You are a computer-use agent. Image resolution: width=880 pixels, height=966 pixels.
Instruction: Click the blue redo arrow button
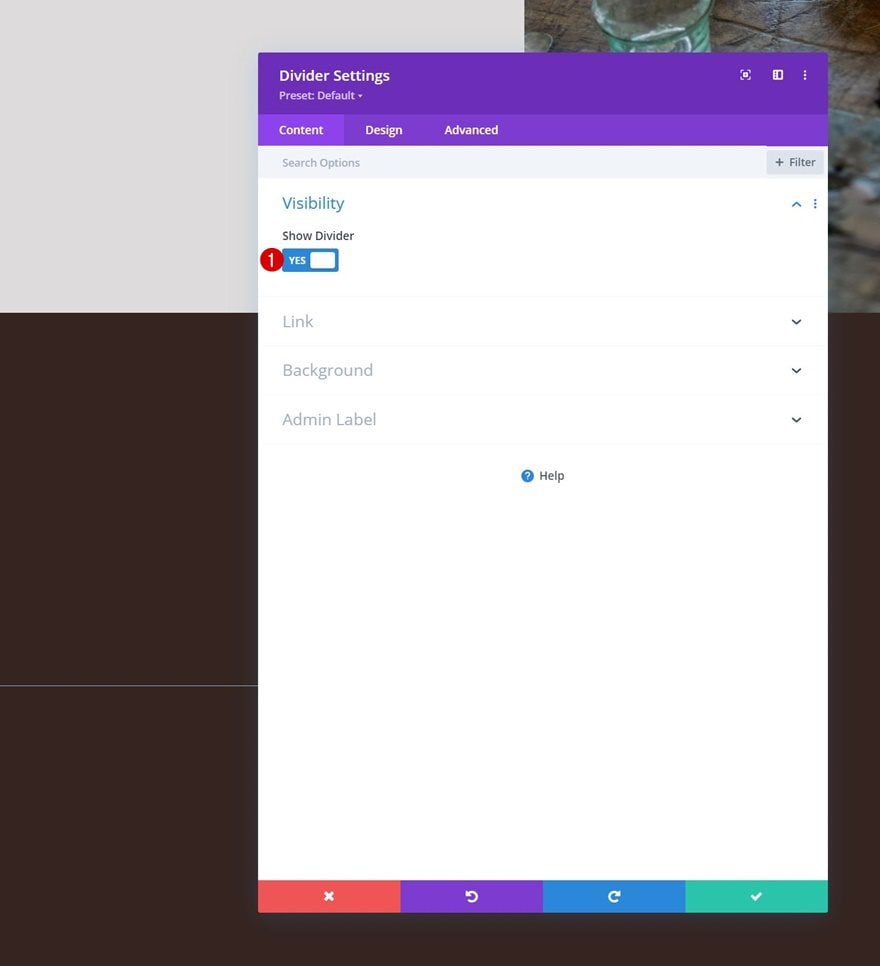[614, 896]
